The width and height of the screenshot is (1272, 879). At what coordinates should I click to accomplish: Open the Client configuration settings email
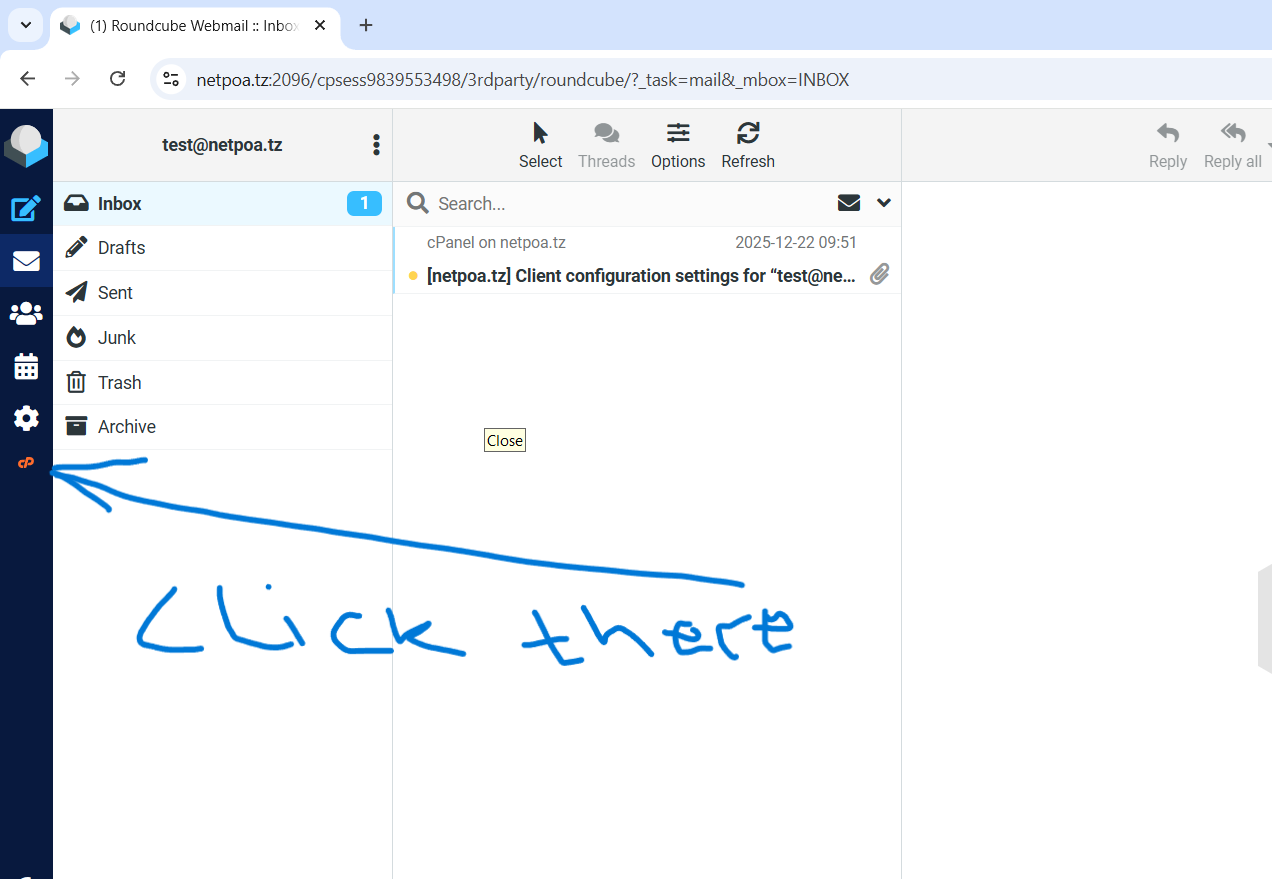tap(640, 275)
